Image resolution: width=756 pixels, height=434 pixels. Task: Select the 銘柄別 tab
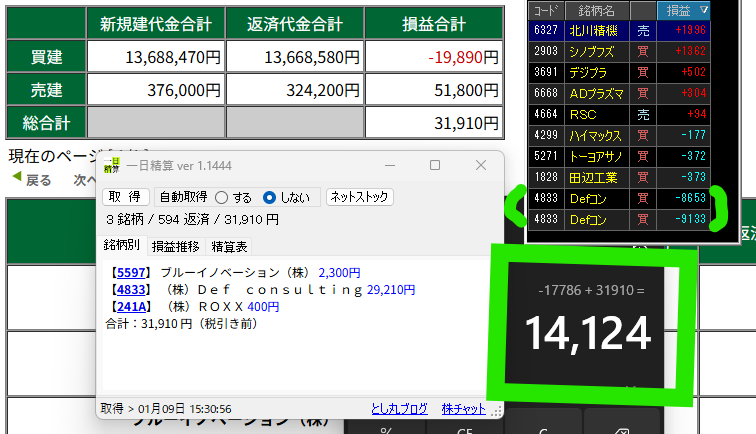tap(122, 246)
